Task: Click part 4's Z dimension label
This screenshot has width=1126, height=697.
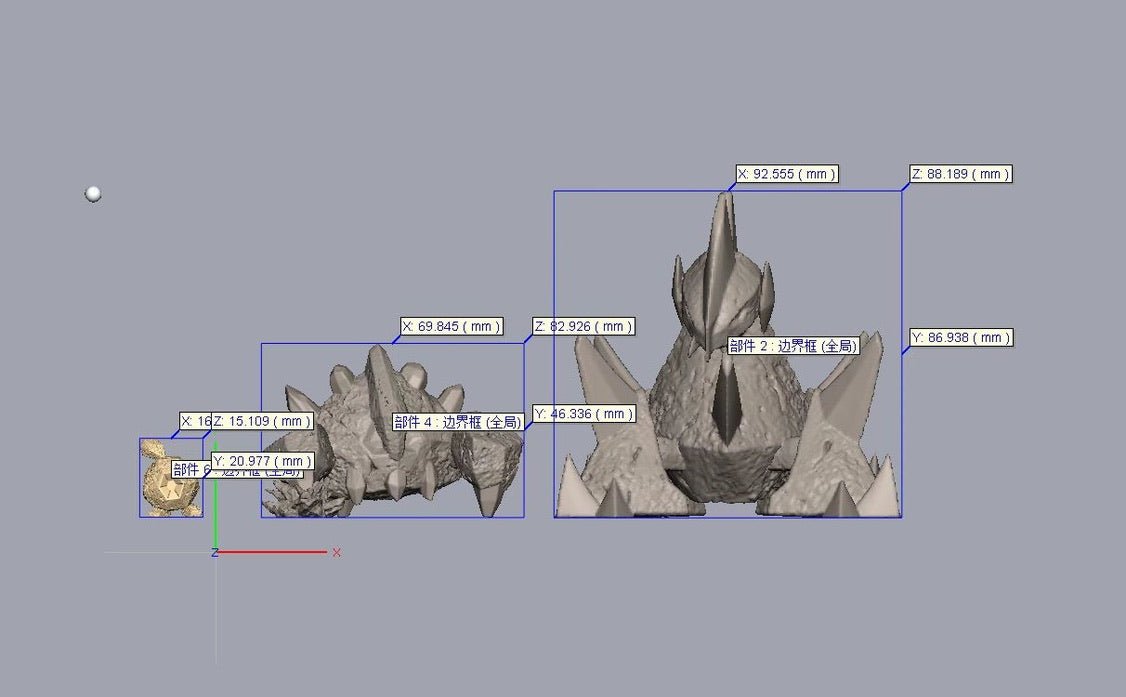Action: coord(583,326)
